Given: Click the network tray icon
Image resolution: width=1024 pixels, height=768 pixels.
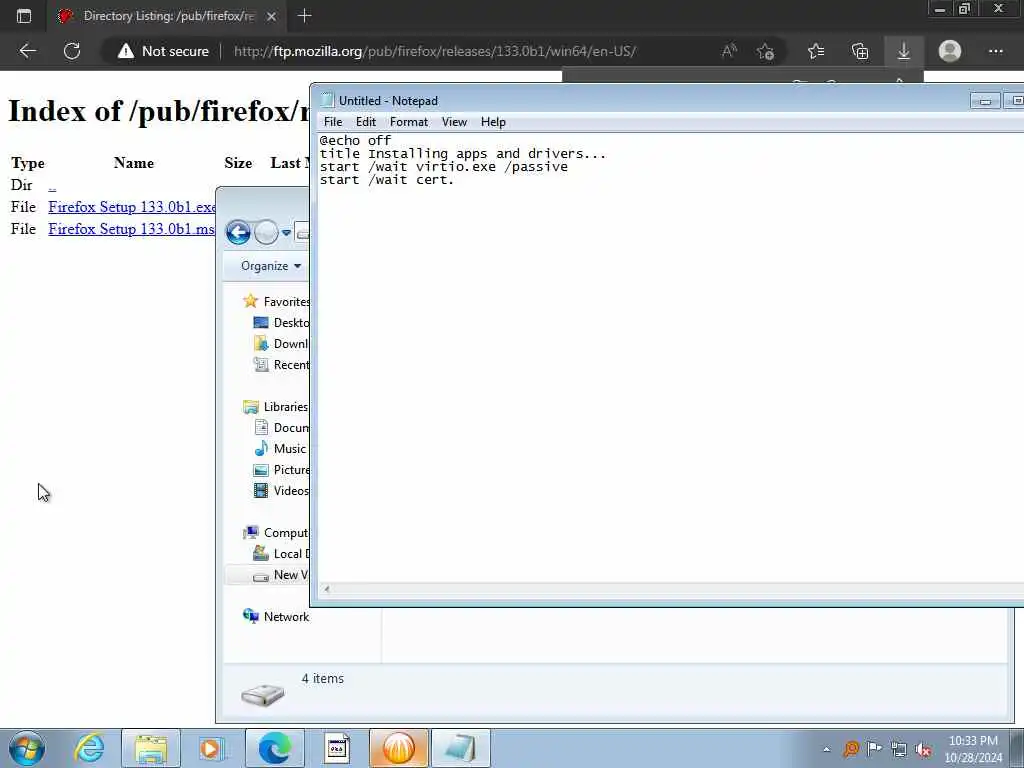Looking at the screenshot, I should tap(899, 749).
